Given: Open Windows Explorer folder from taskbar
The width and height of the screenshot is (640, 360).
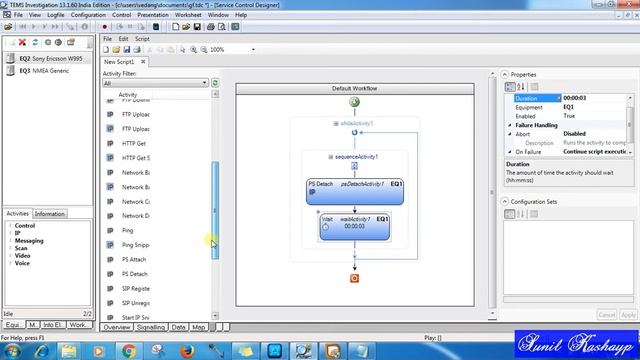Looking at the screenshot, I should (69, 351).
